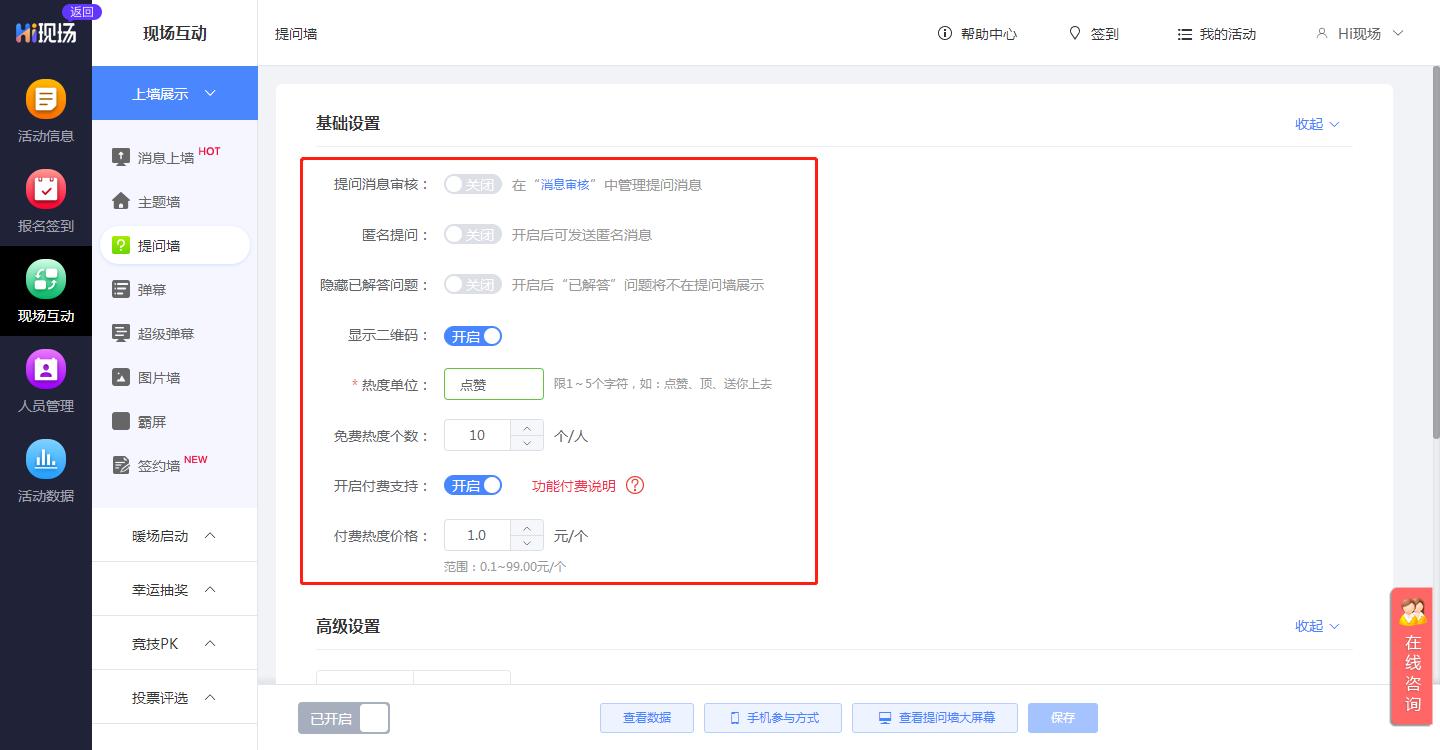1440x750 pixels.
Task: Click the 签到 location pin icon
Action: tap(1073, 33)
